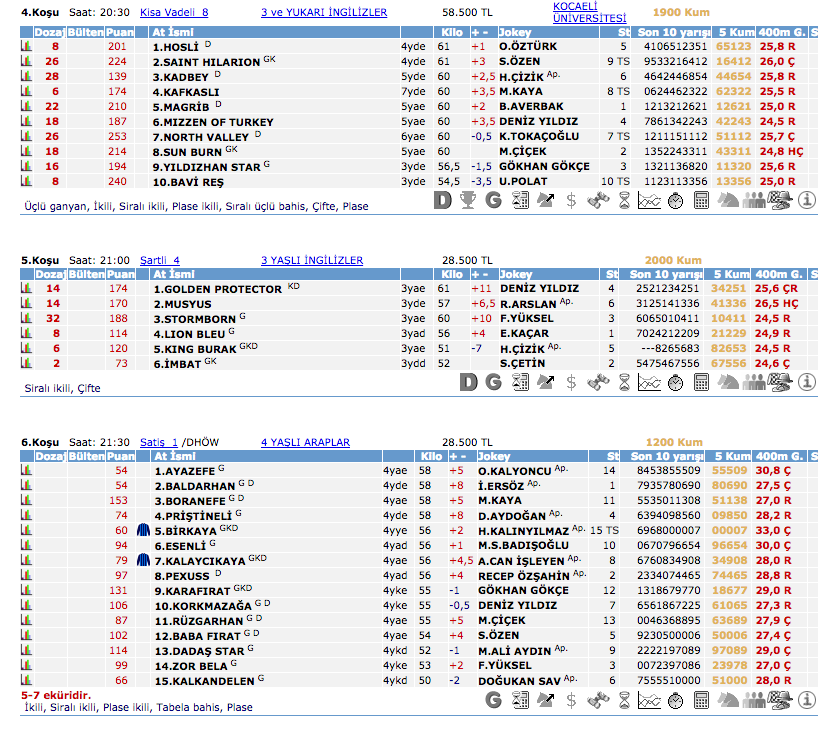Click the trophy icon in race 4 toolbar
This screenshot has height=730, width=839.
[x=467, y=200]
